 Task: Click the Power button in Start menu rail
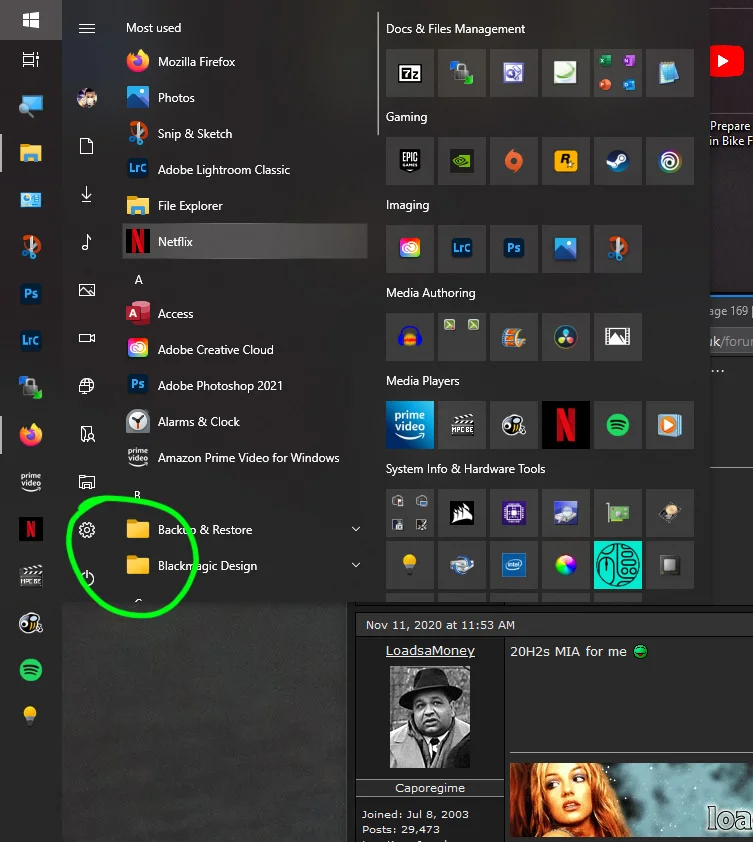87,578
